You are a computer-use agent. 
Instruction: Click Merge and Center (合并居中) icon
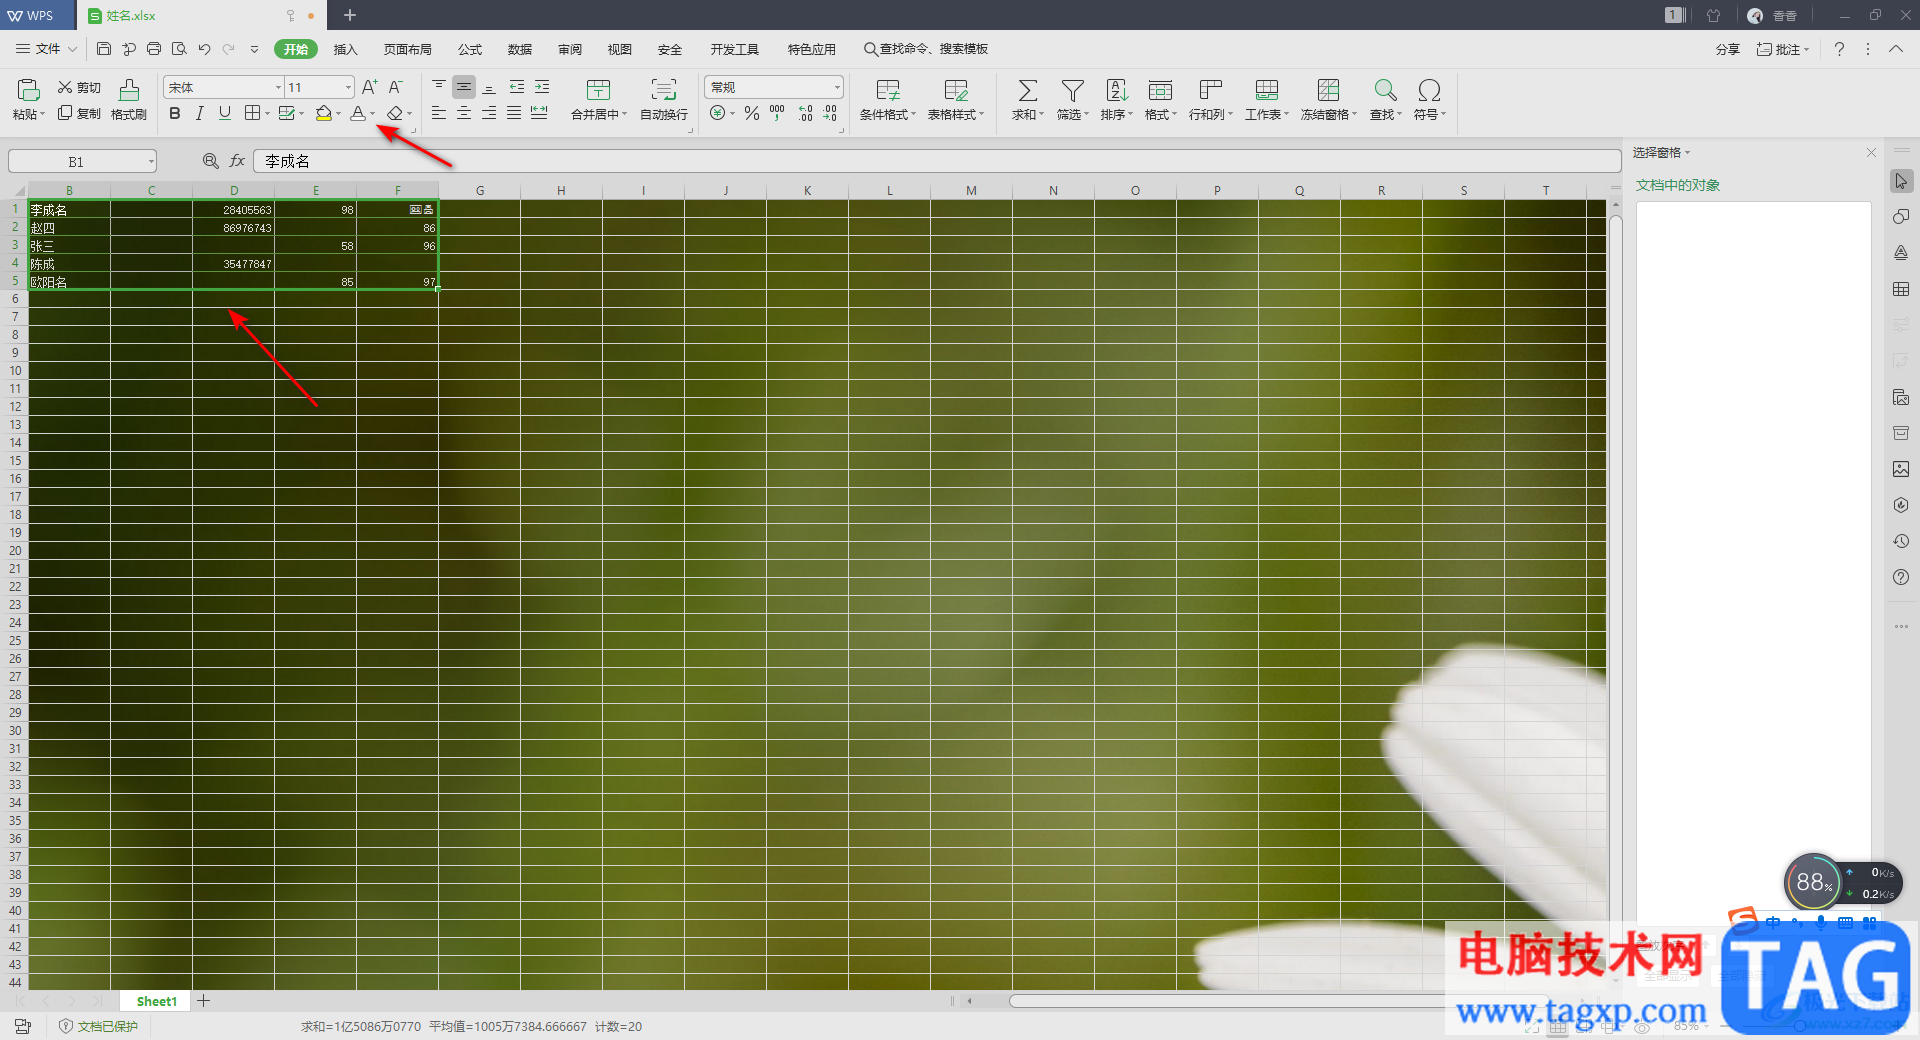[x=598, y=91]
